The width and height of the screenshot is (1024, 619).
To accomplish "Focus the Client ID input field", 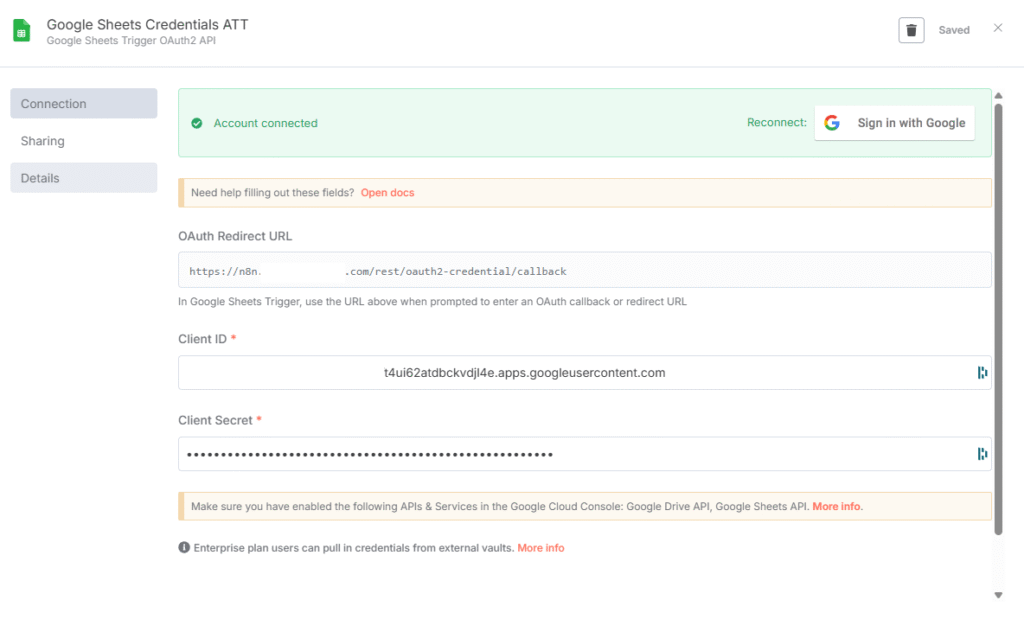I will (570, 373).
